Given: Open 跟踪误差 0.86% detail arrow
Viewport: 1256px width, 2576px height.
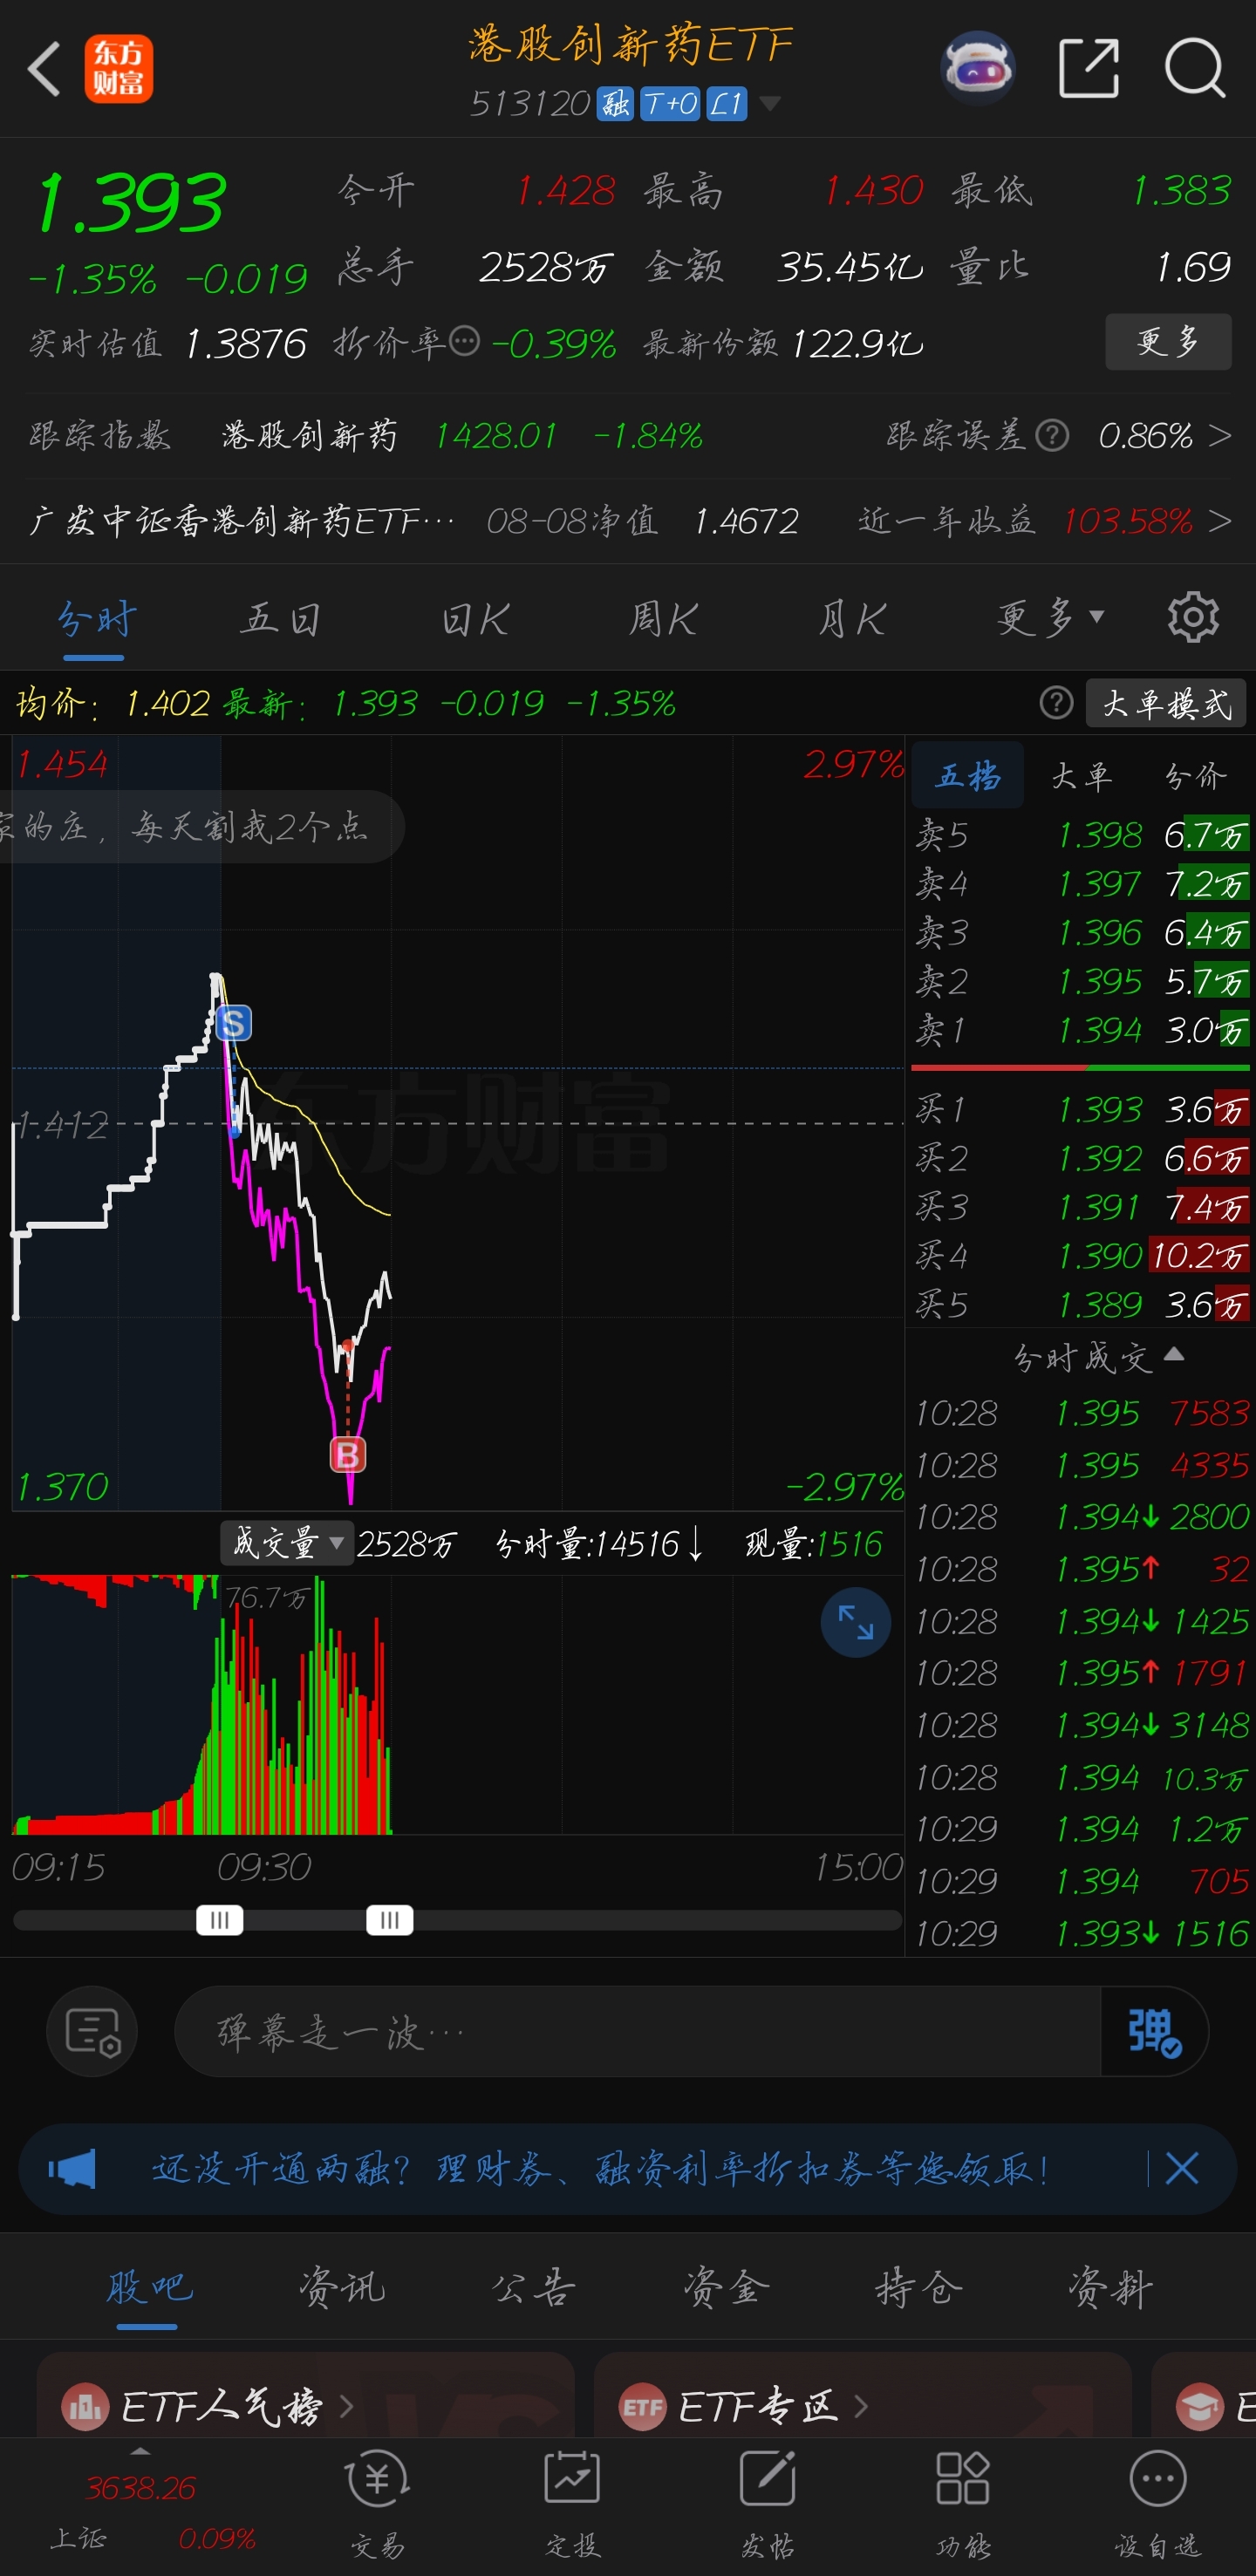Looking at the screenshot, I should coord(1219,435).
